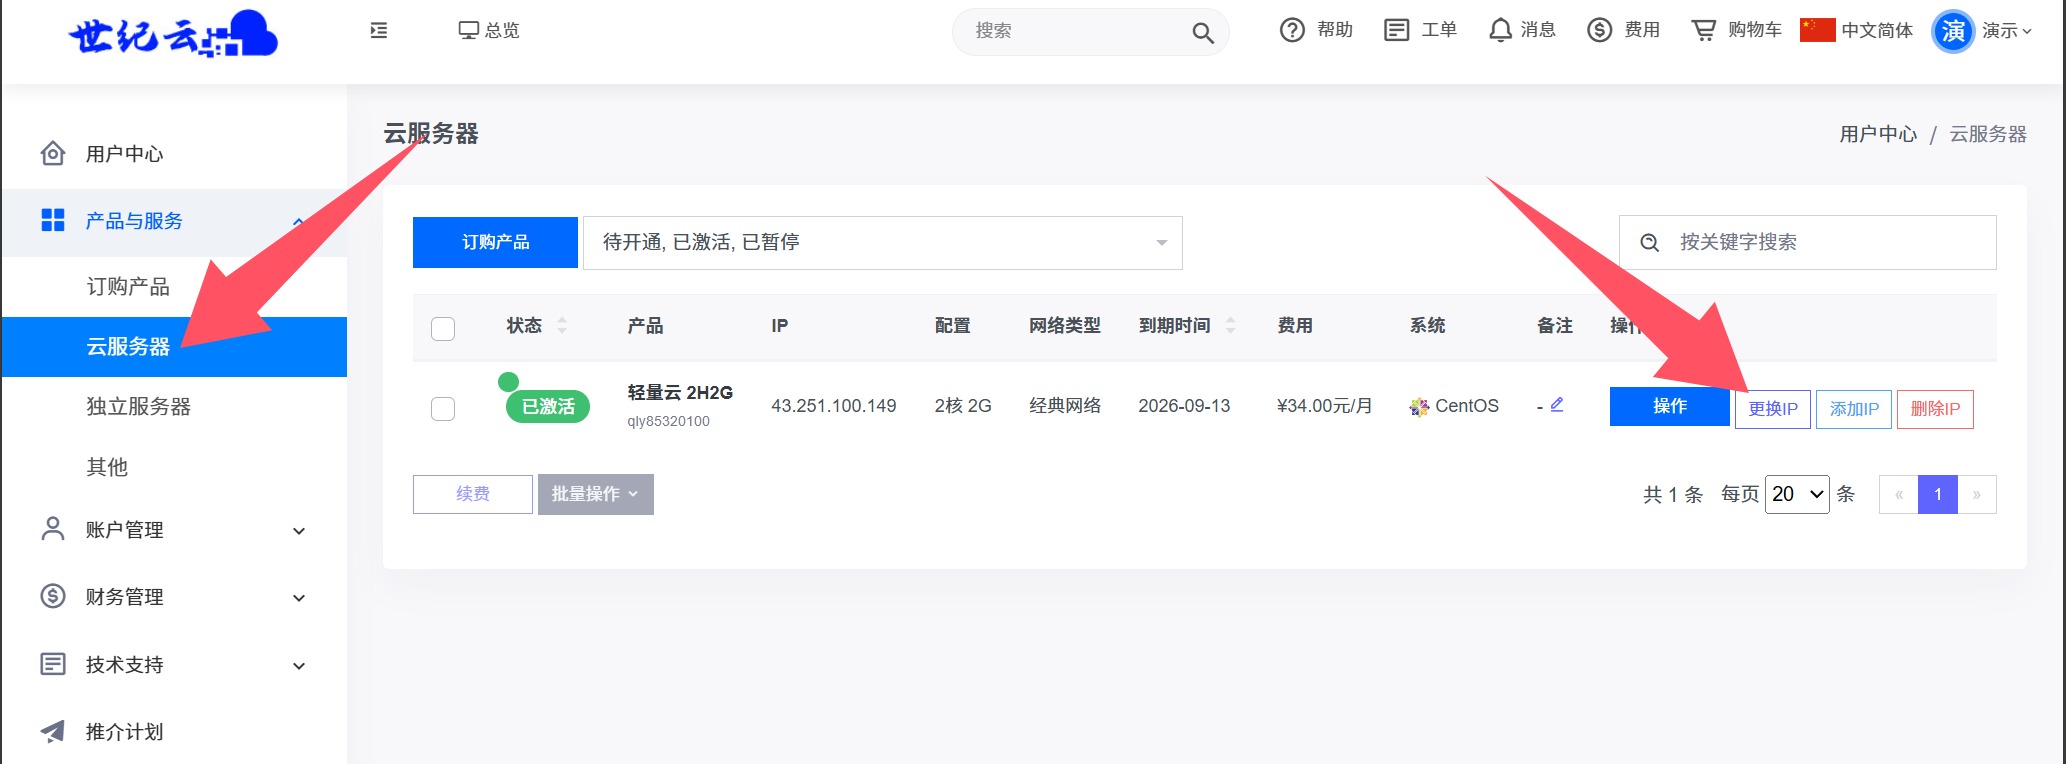This screenshot has width=2066, height=764.
Task: Click the 更换IP button
Action: tap(1773, 409)
